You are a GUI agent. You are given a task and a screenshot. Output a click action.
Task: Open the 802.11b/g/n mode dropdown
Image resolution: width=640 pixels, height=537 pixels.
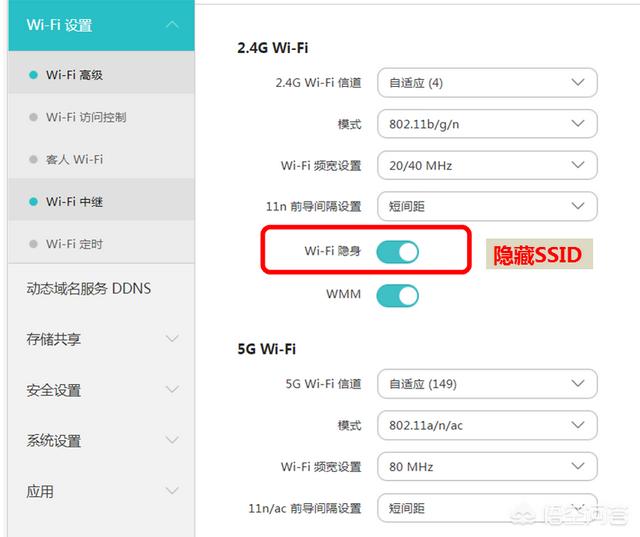tap(487, 124)
